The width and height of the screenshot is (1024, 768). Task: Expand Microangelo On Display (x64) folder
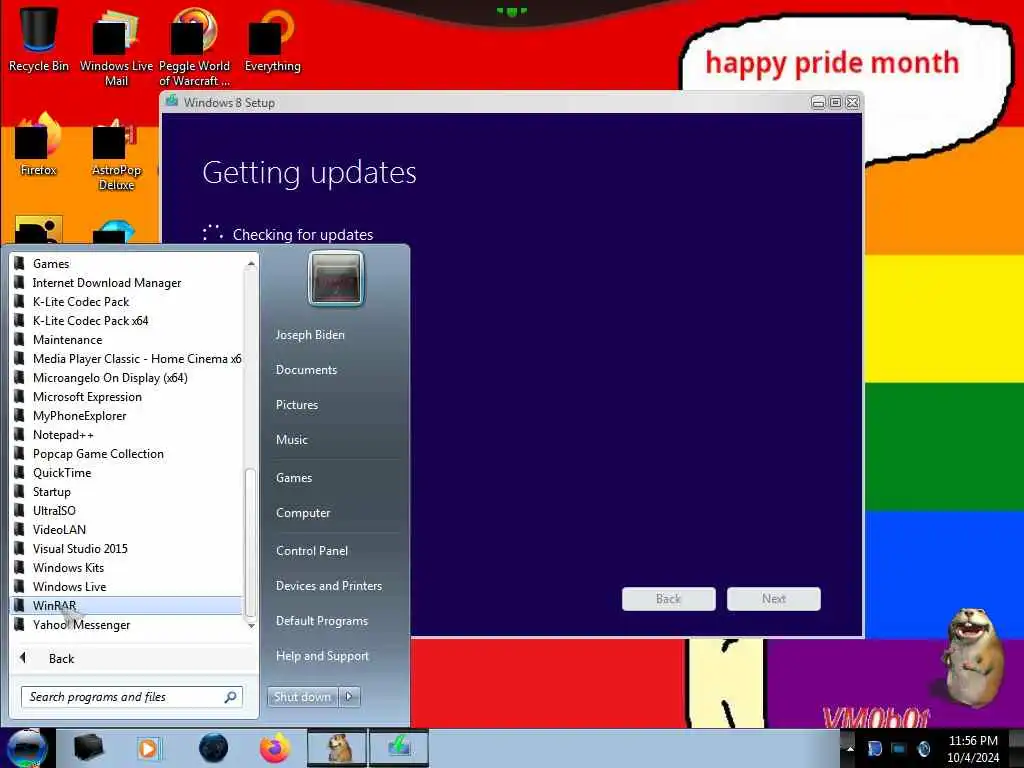pos(127,377)
